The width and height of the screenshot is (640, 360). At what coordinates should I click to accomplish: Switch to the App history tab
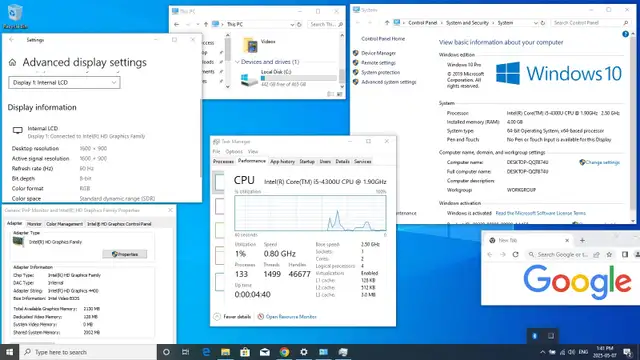click(282, 162)
